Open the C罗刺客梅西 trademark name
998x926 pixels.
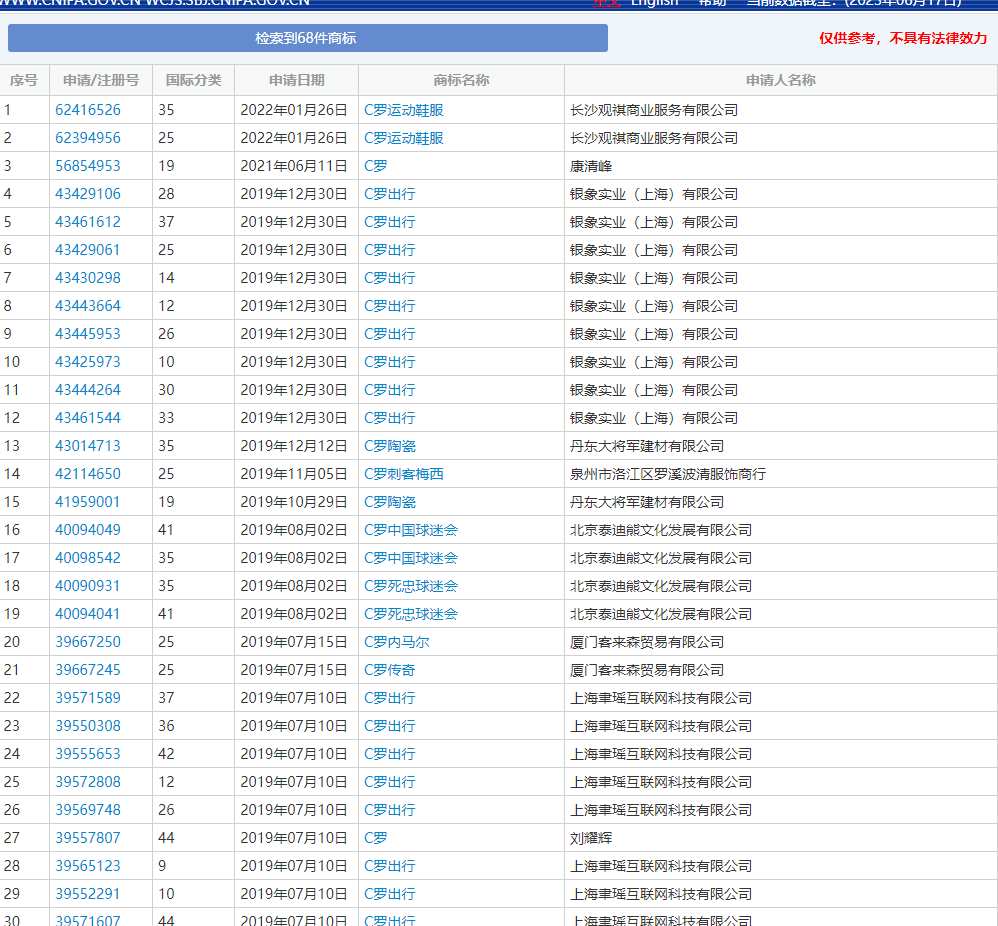pos(404,474)
